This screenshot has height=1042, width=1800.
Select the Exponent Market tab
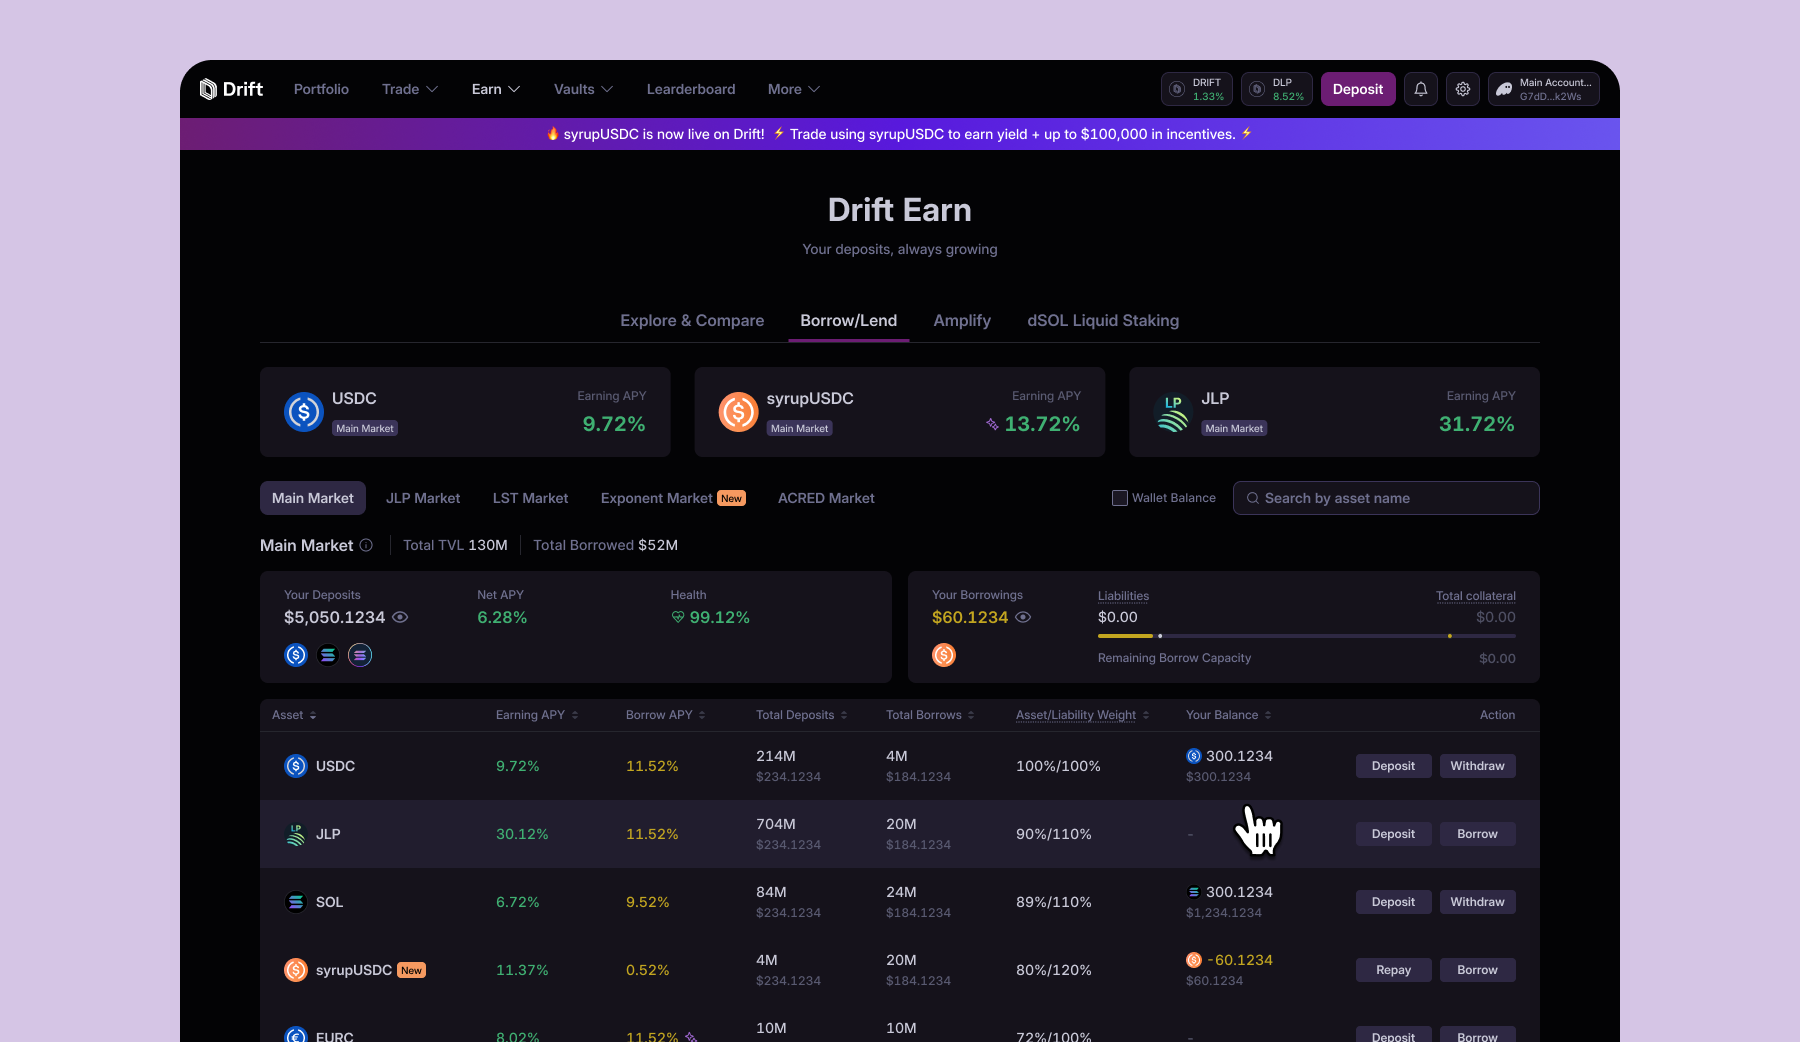(673, 498)
